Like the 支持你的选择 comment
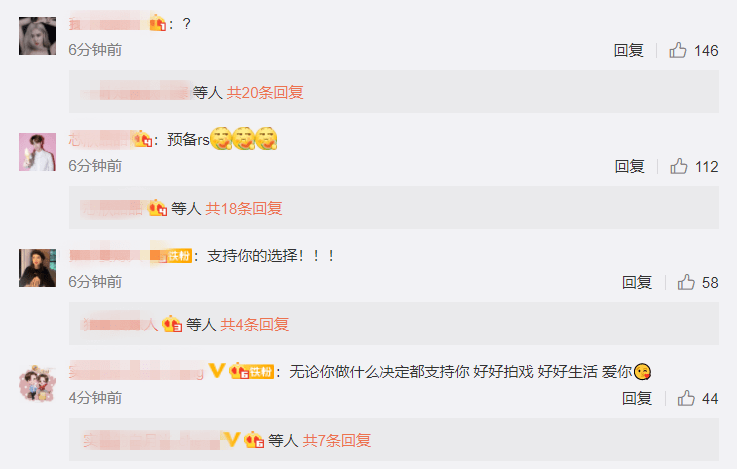This screenshot has width=737, height=469. pos(686,282)
